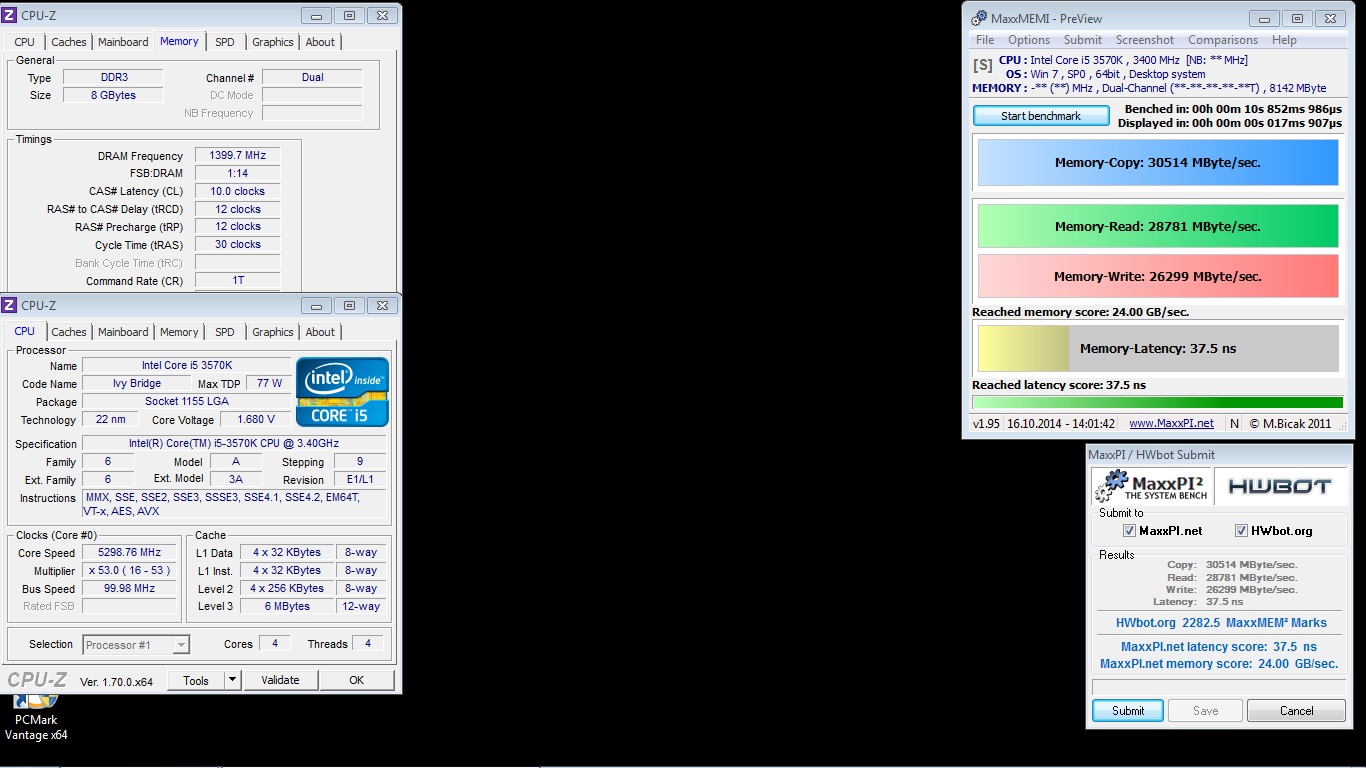Click the OK button in CPU-Z
Screen dimensions: 1366x768
[x=357, y=680]
